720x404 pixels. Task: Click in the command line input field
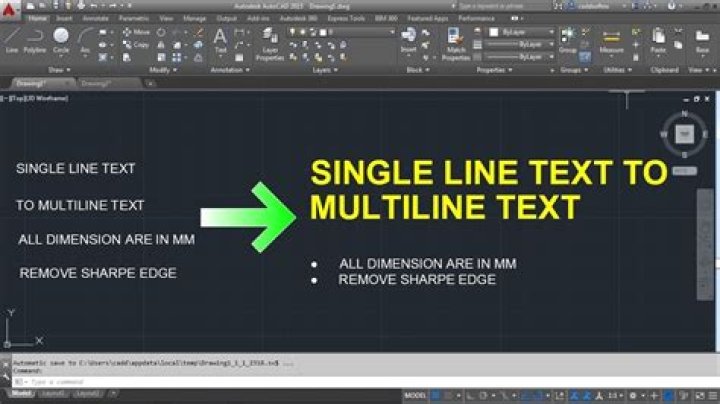[150, 382]
